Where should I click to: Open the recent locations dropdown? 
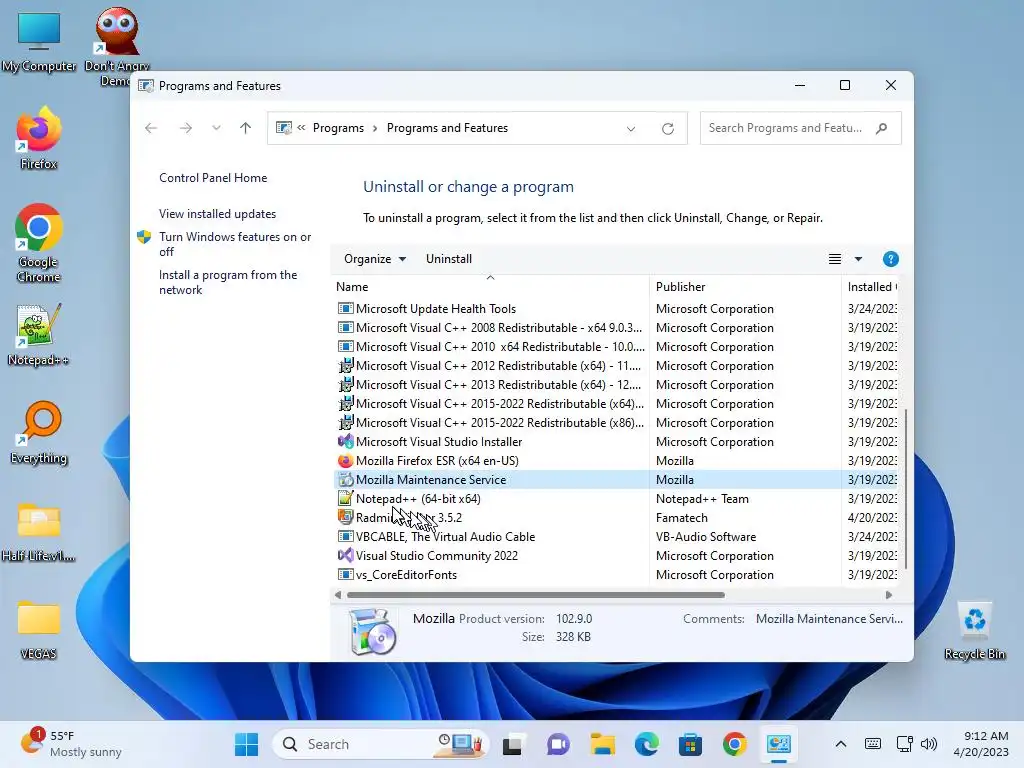click(x=216, y=128)
